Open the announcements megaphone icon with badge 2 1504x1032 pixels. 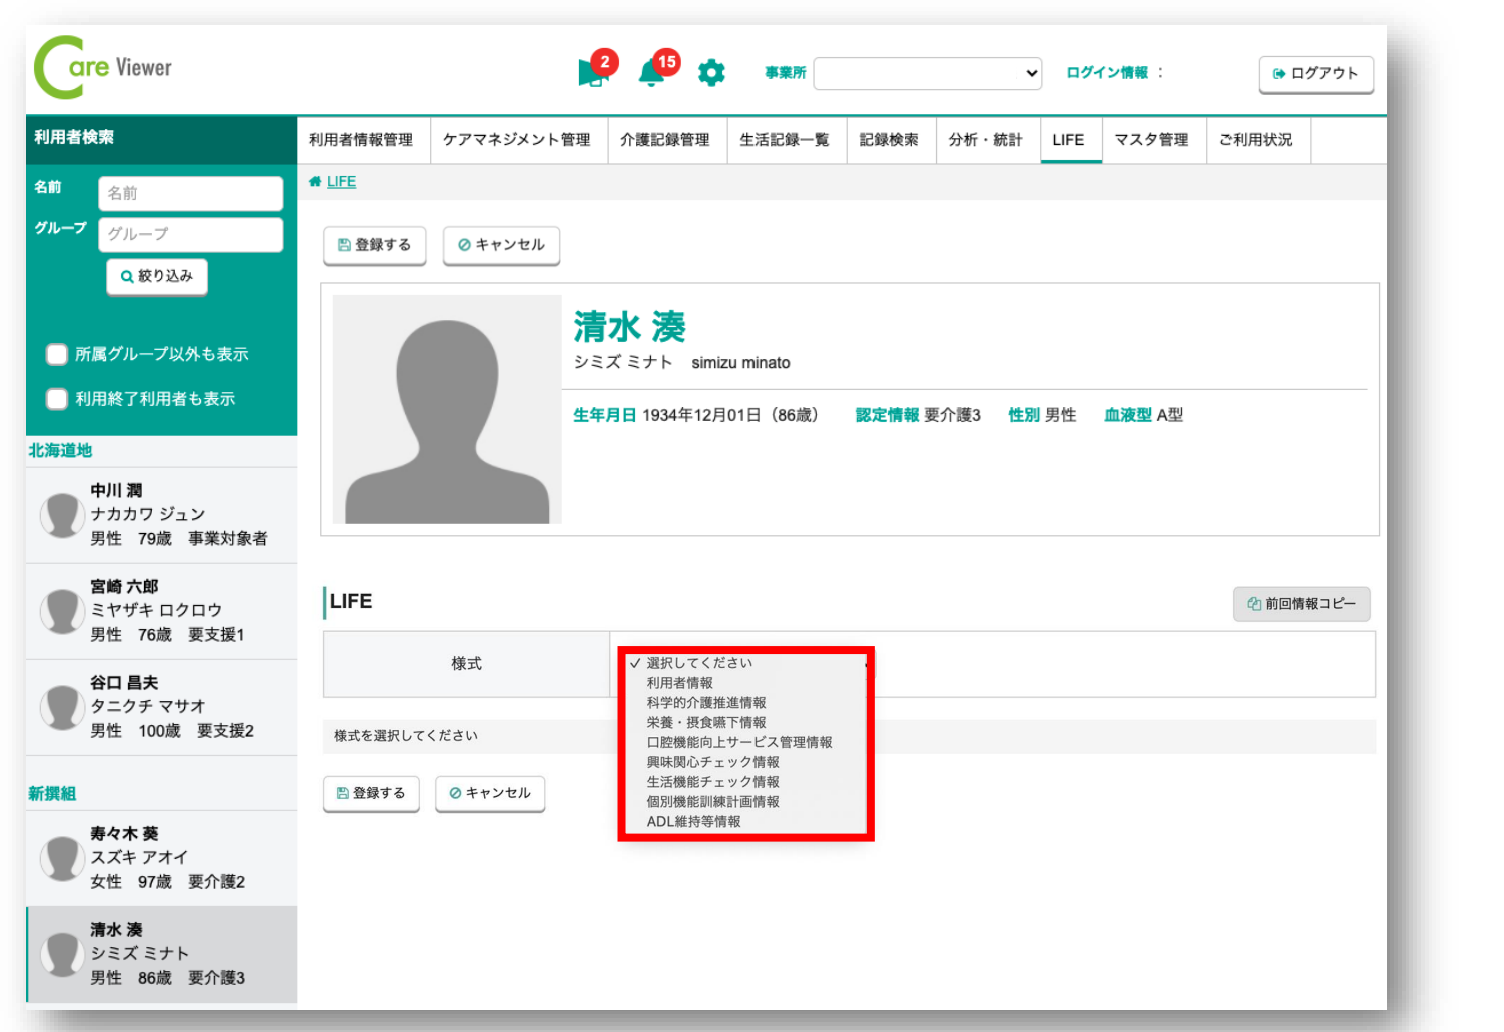593,73
